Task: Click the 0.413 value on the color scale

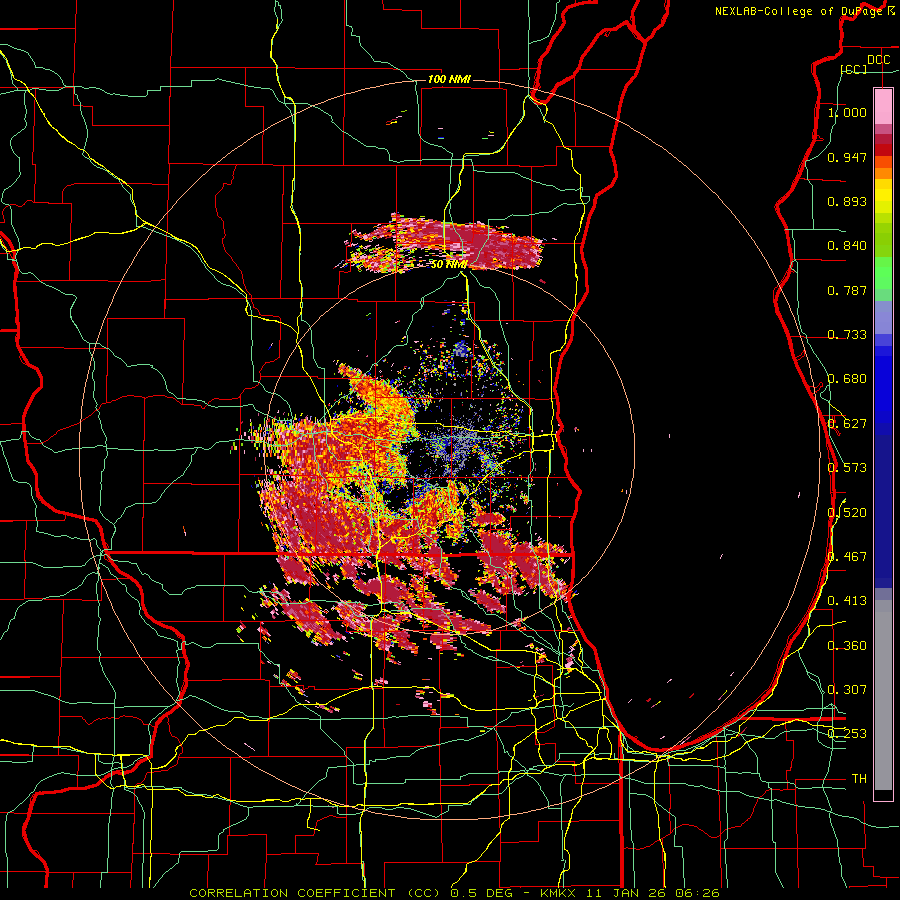Action: (847, 601)
